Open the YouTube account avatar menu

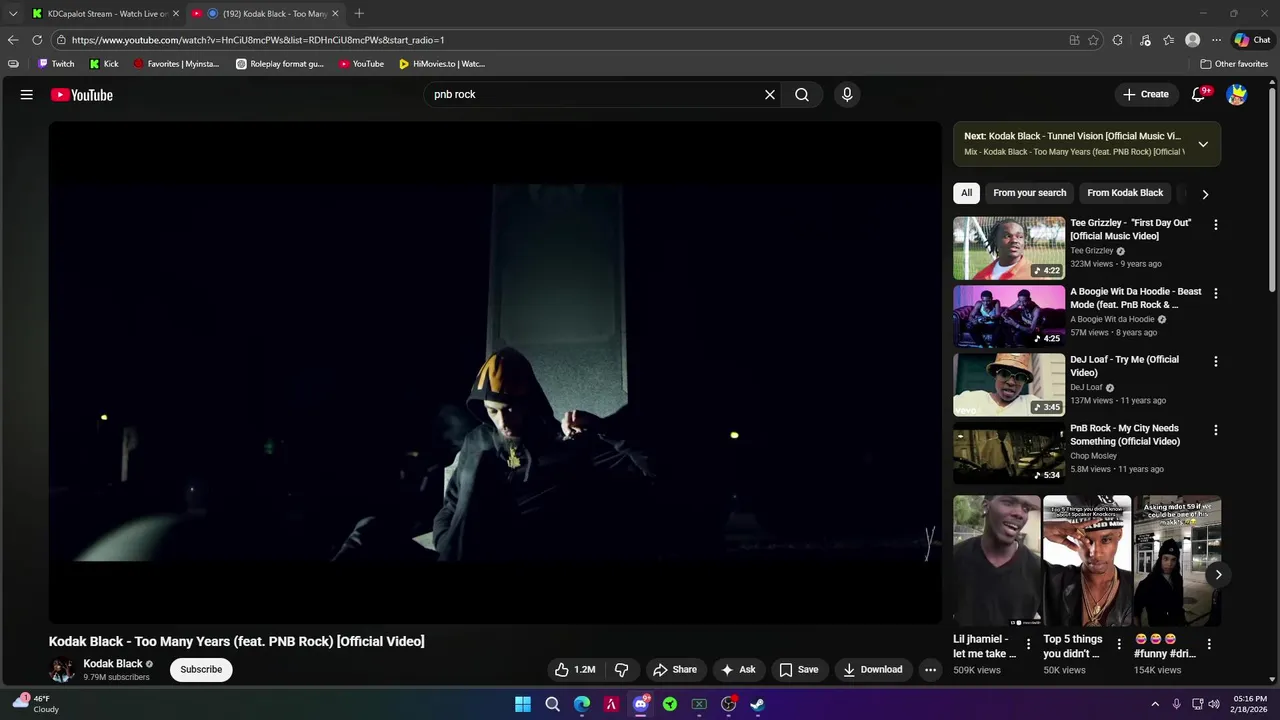click(1237, 95)
